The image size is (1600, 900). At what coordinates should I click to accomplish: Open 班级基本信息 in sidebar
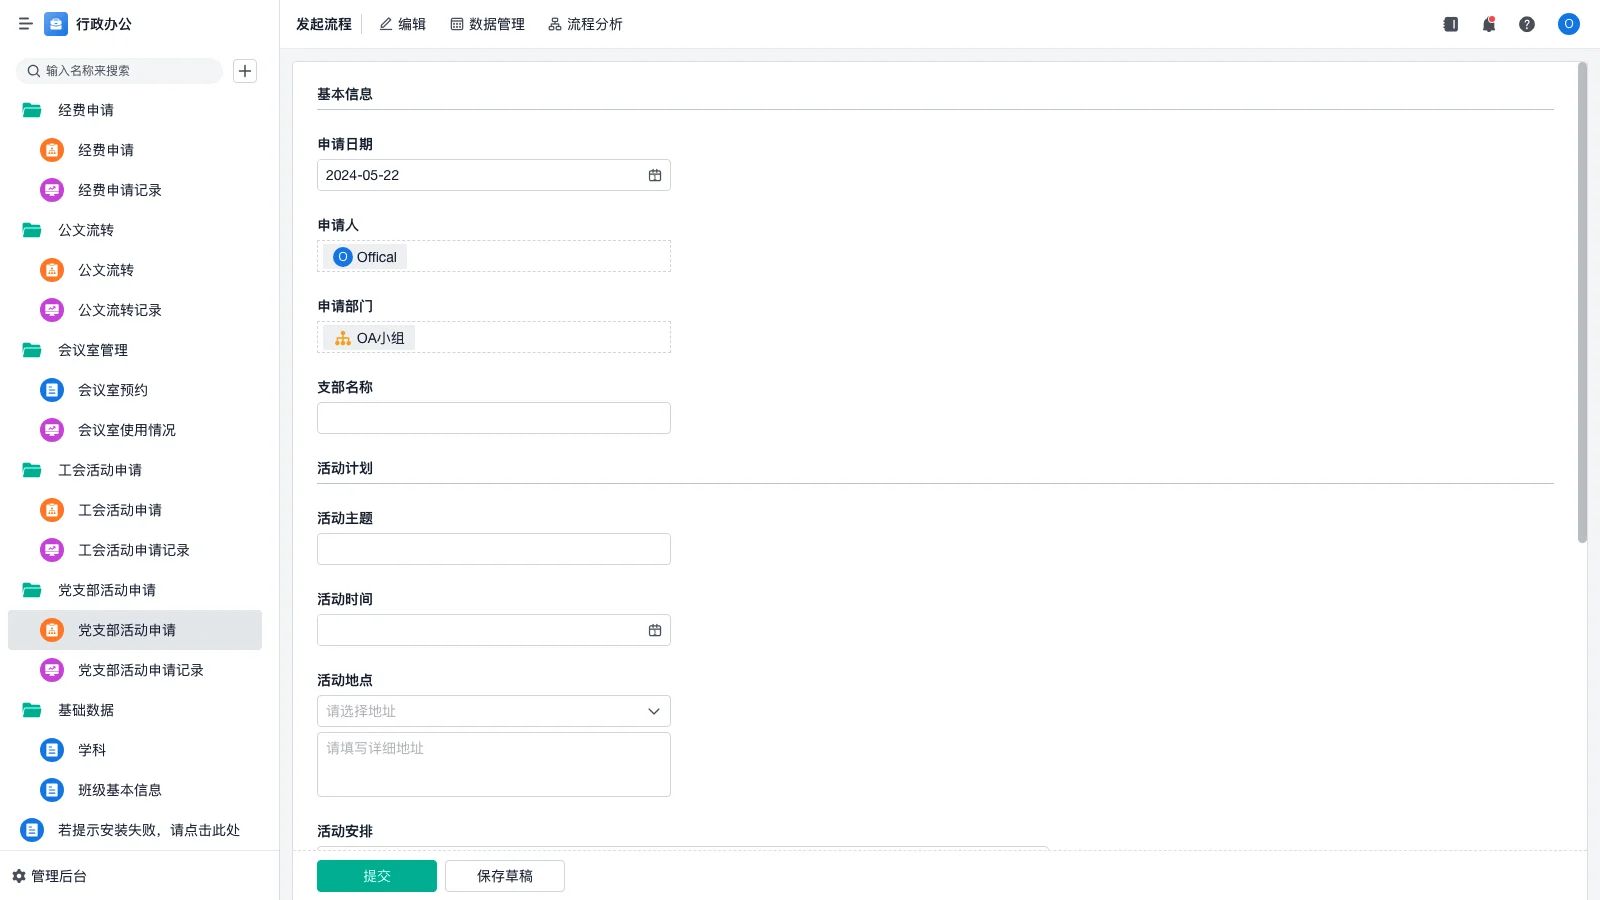pyautogui.click(x=135, y=790)
